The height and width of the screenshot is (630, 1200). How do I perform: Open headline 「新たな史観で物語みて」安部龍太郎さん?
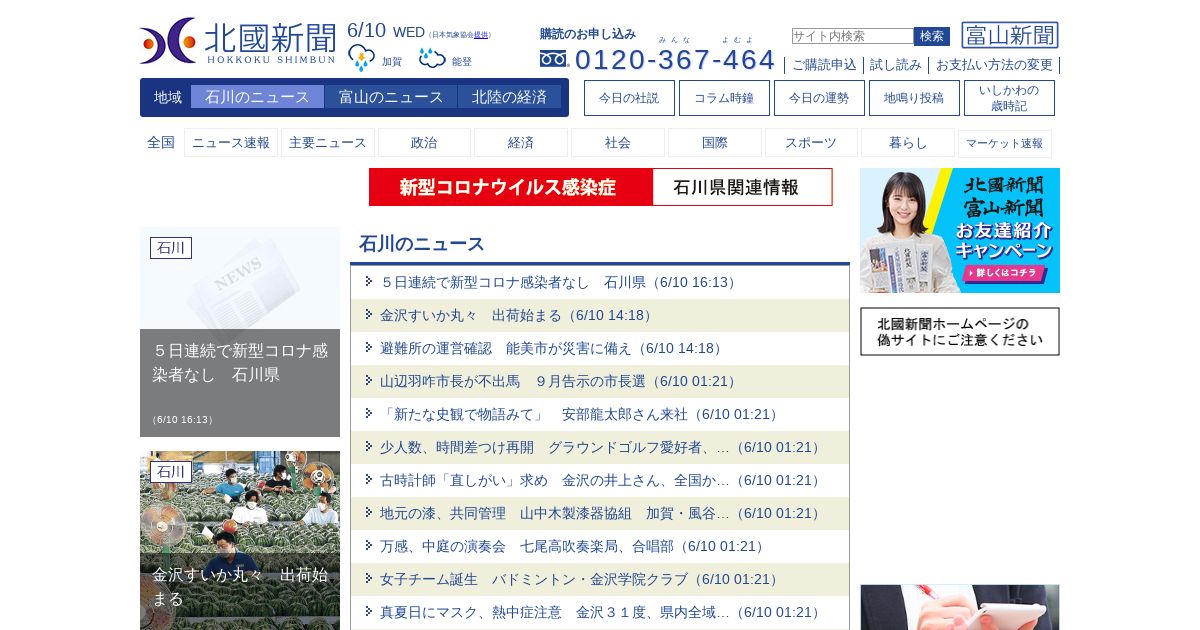coord(581,414)
